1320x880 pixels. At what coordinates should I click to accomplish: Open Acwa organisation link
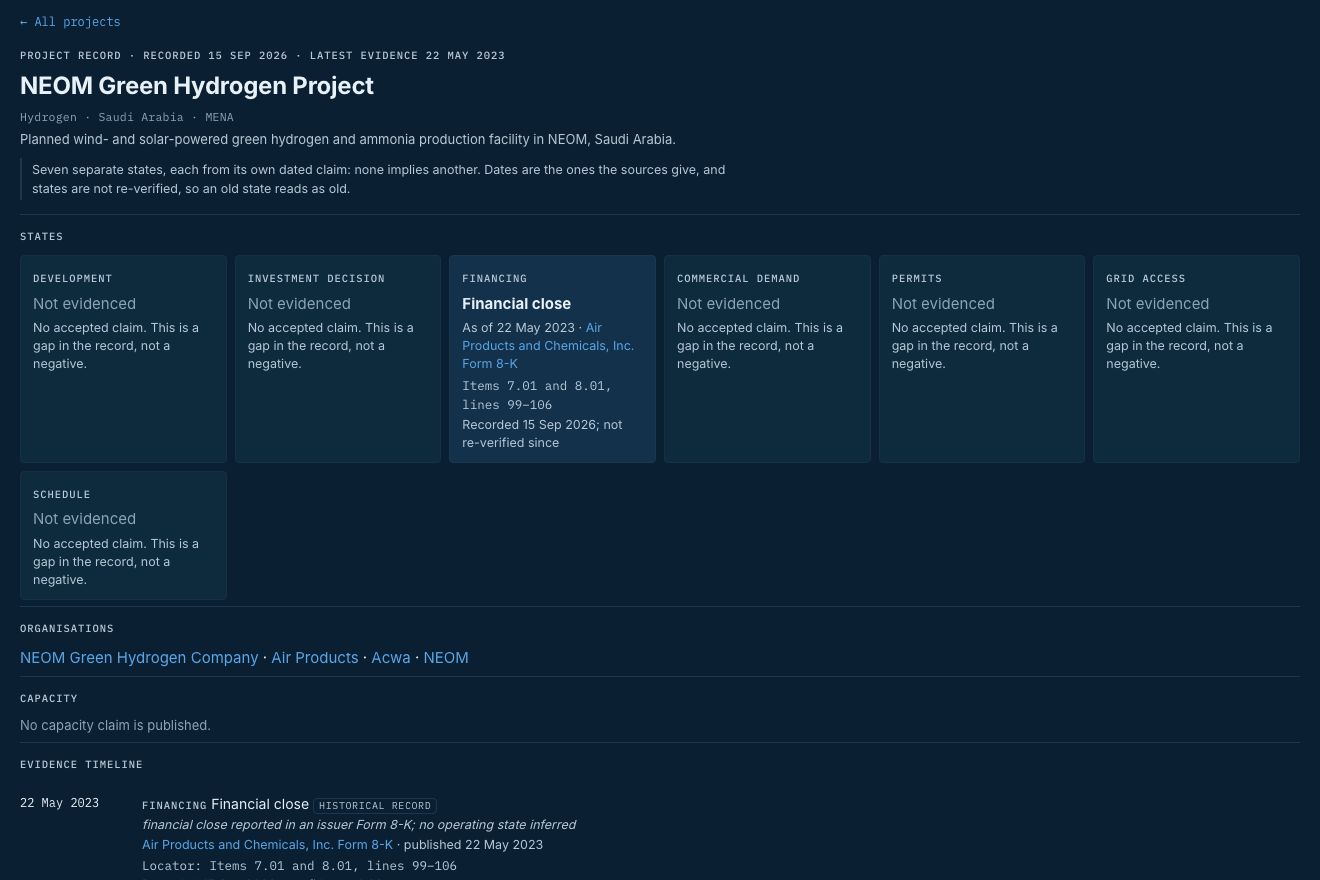[390, 658]
